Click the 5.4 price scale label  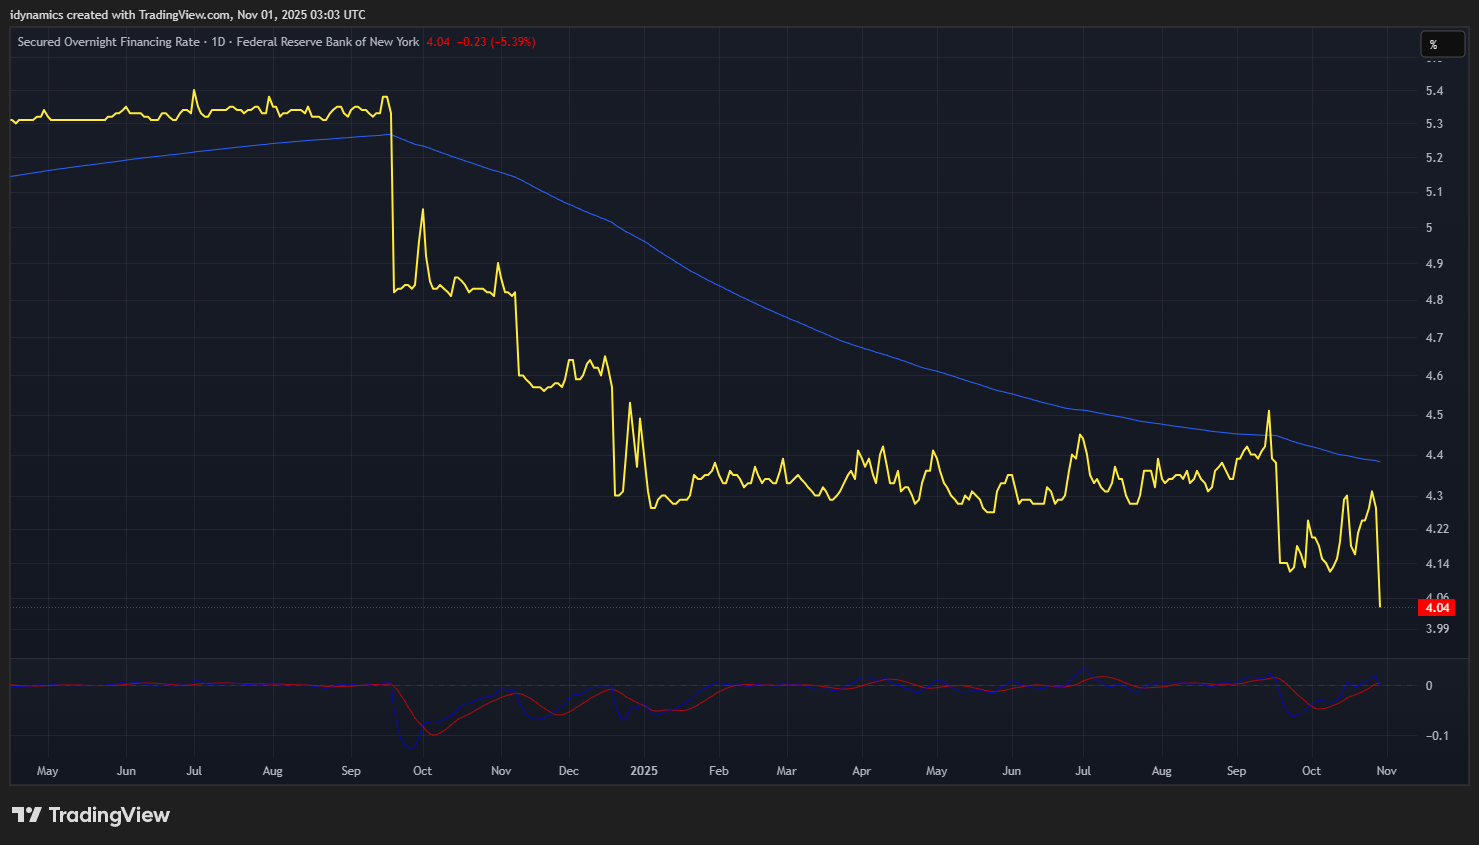click(x=1434, y=91)
